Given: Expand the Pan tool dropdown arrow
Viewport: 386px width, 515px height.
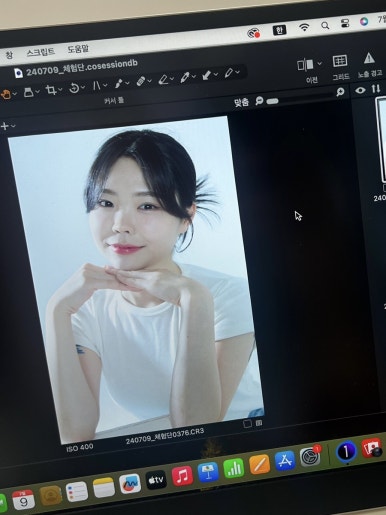Looking at the screenshot, I should coord(15,94).
